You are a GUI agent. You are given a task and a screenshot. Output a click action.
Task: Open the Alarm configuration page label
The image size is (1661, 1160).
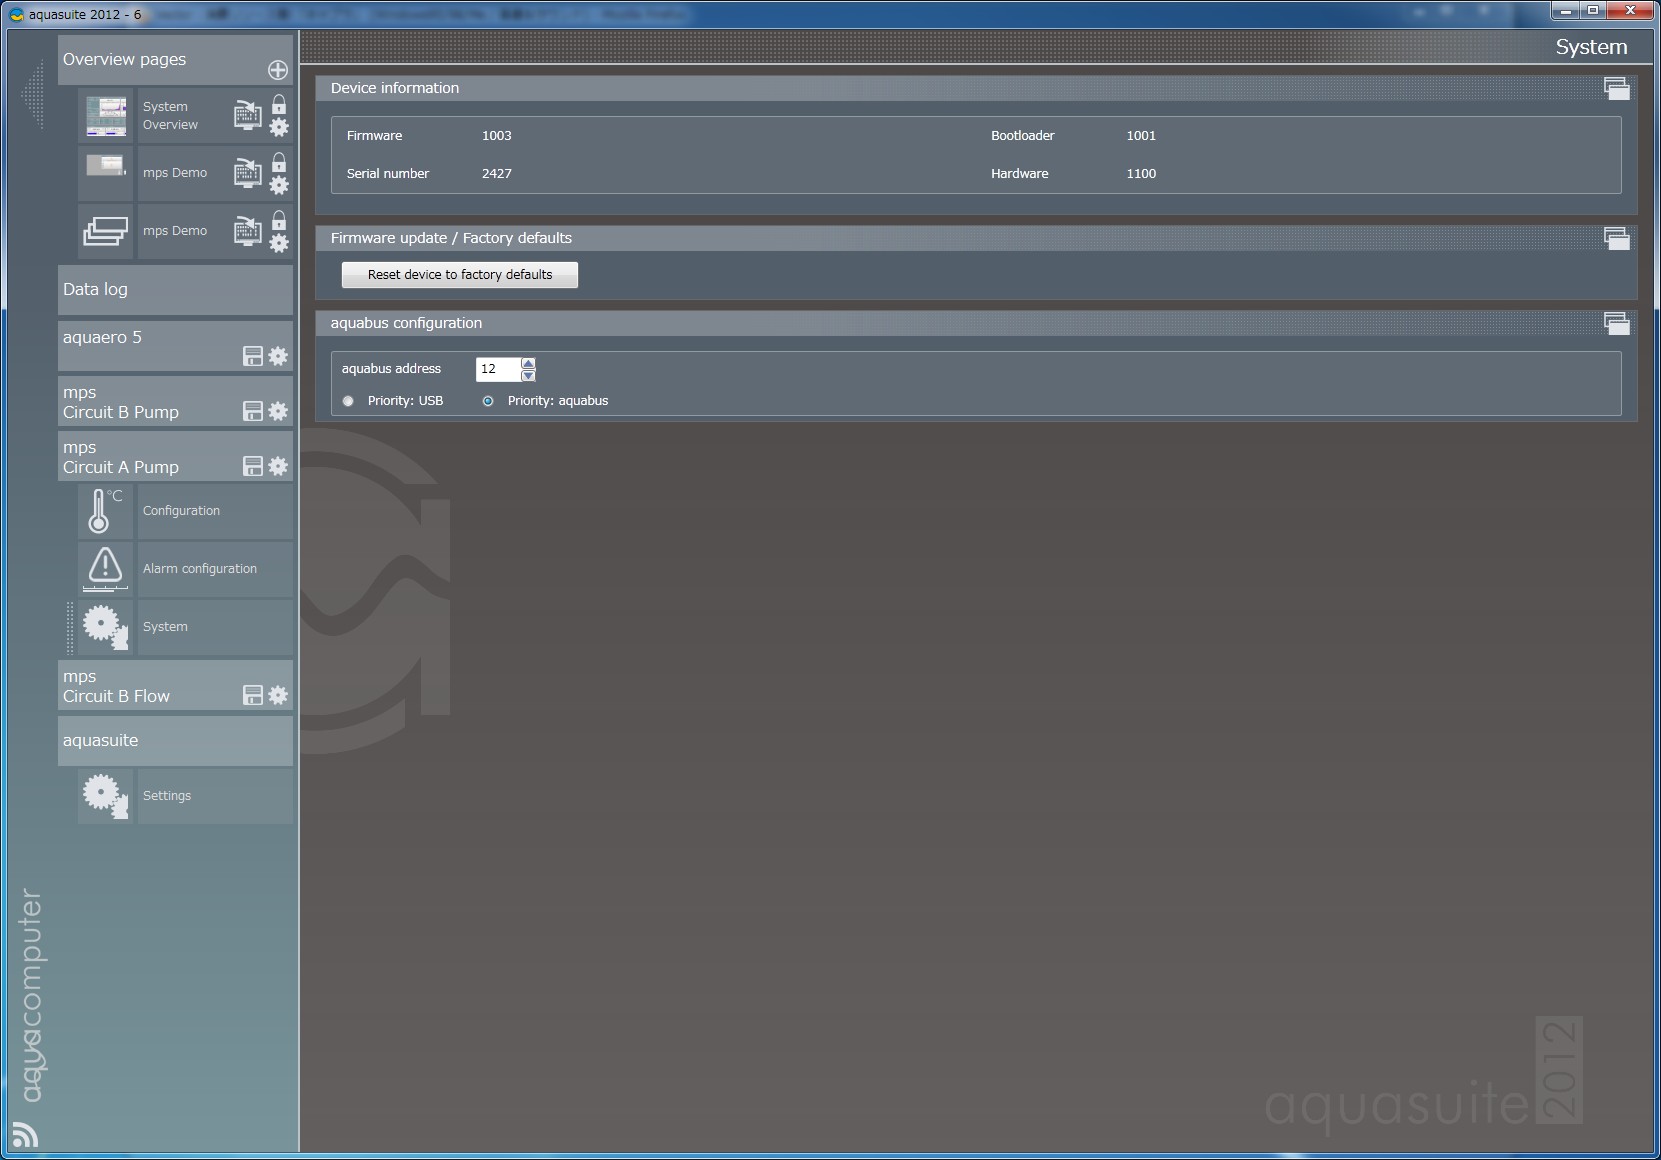pos(214,569)
